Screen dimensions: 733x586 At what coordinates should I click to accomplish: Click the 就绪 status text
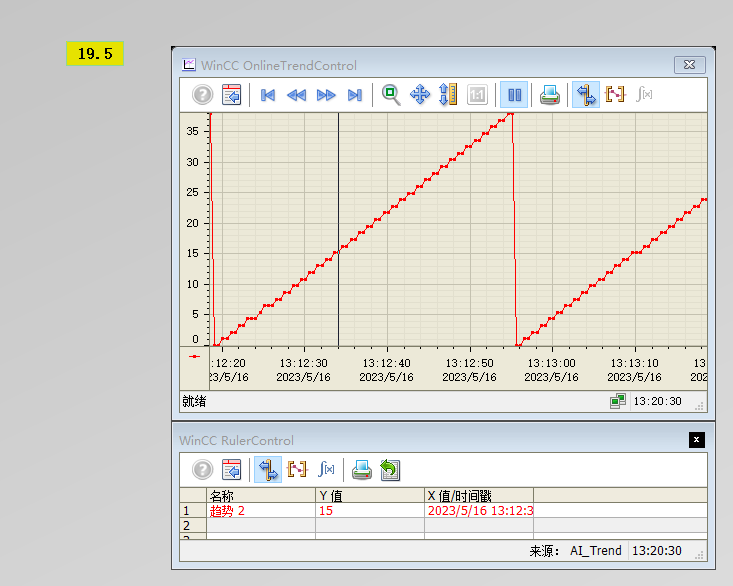[x=194, y=401]
